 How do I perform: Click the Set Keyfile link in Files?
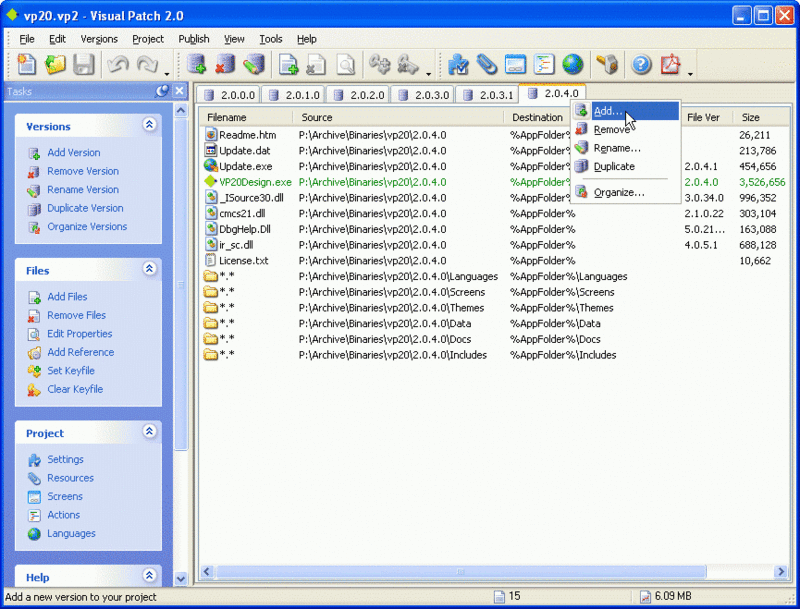click(71, 371)
